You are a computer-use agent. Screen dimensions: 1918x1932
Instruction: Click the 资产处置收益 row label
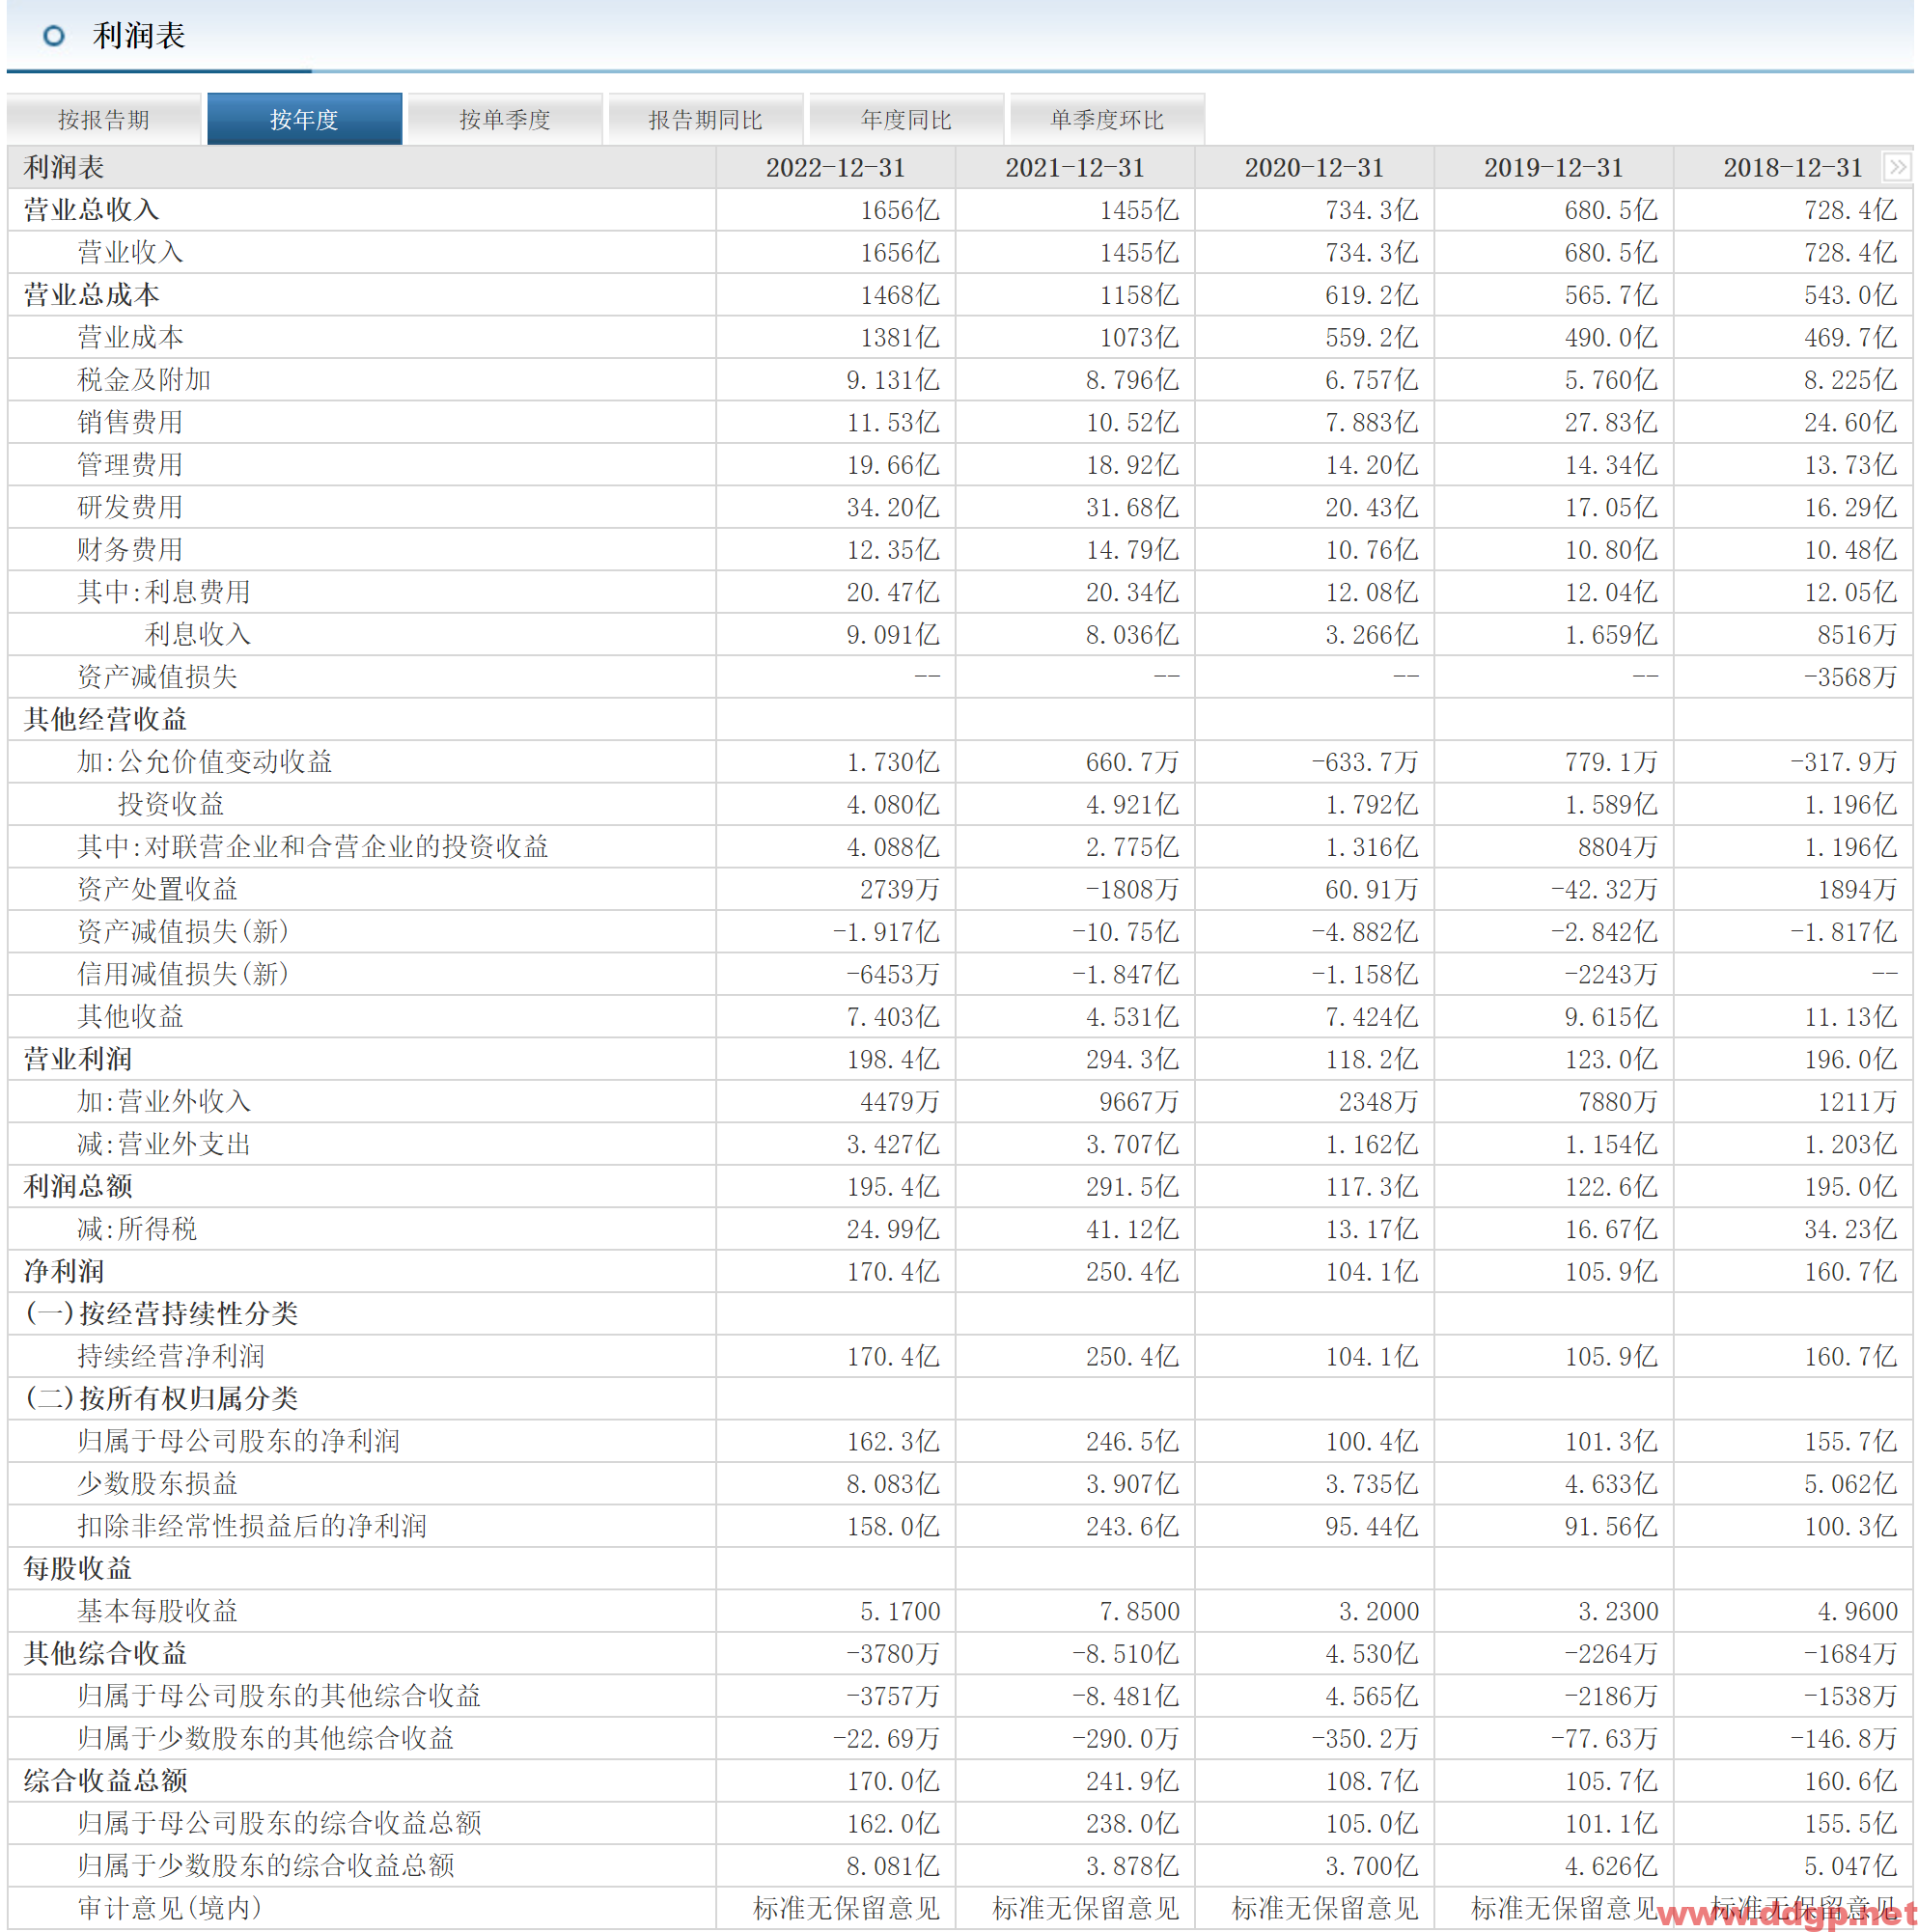pos(157,889)
